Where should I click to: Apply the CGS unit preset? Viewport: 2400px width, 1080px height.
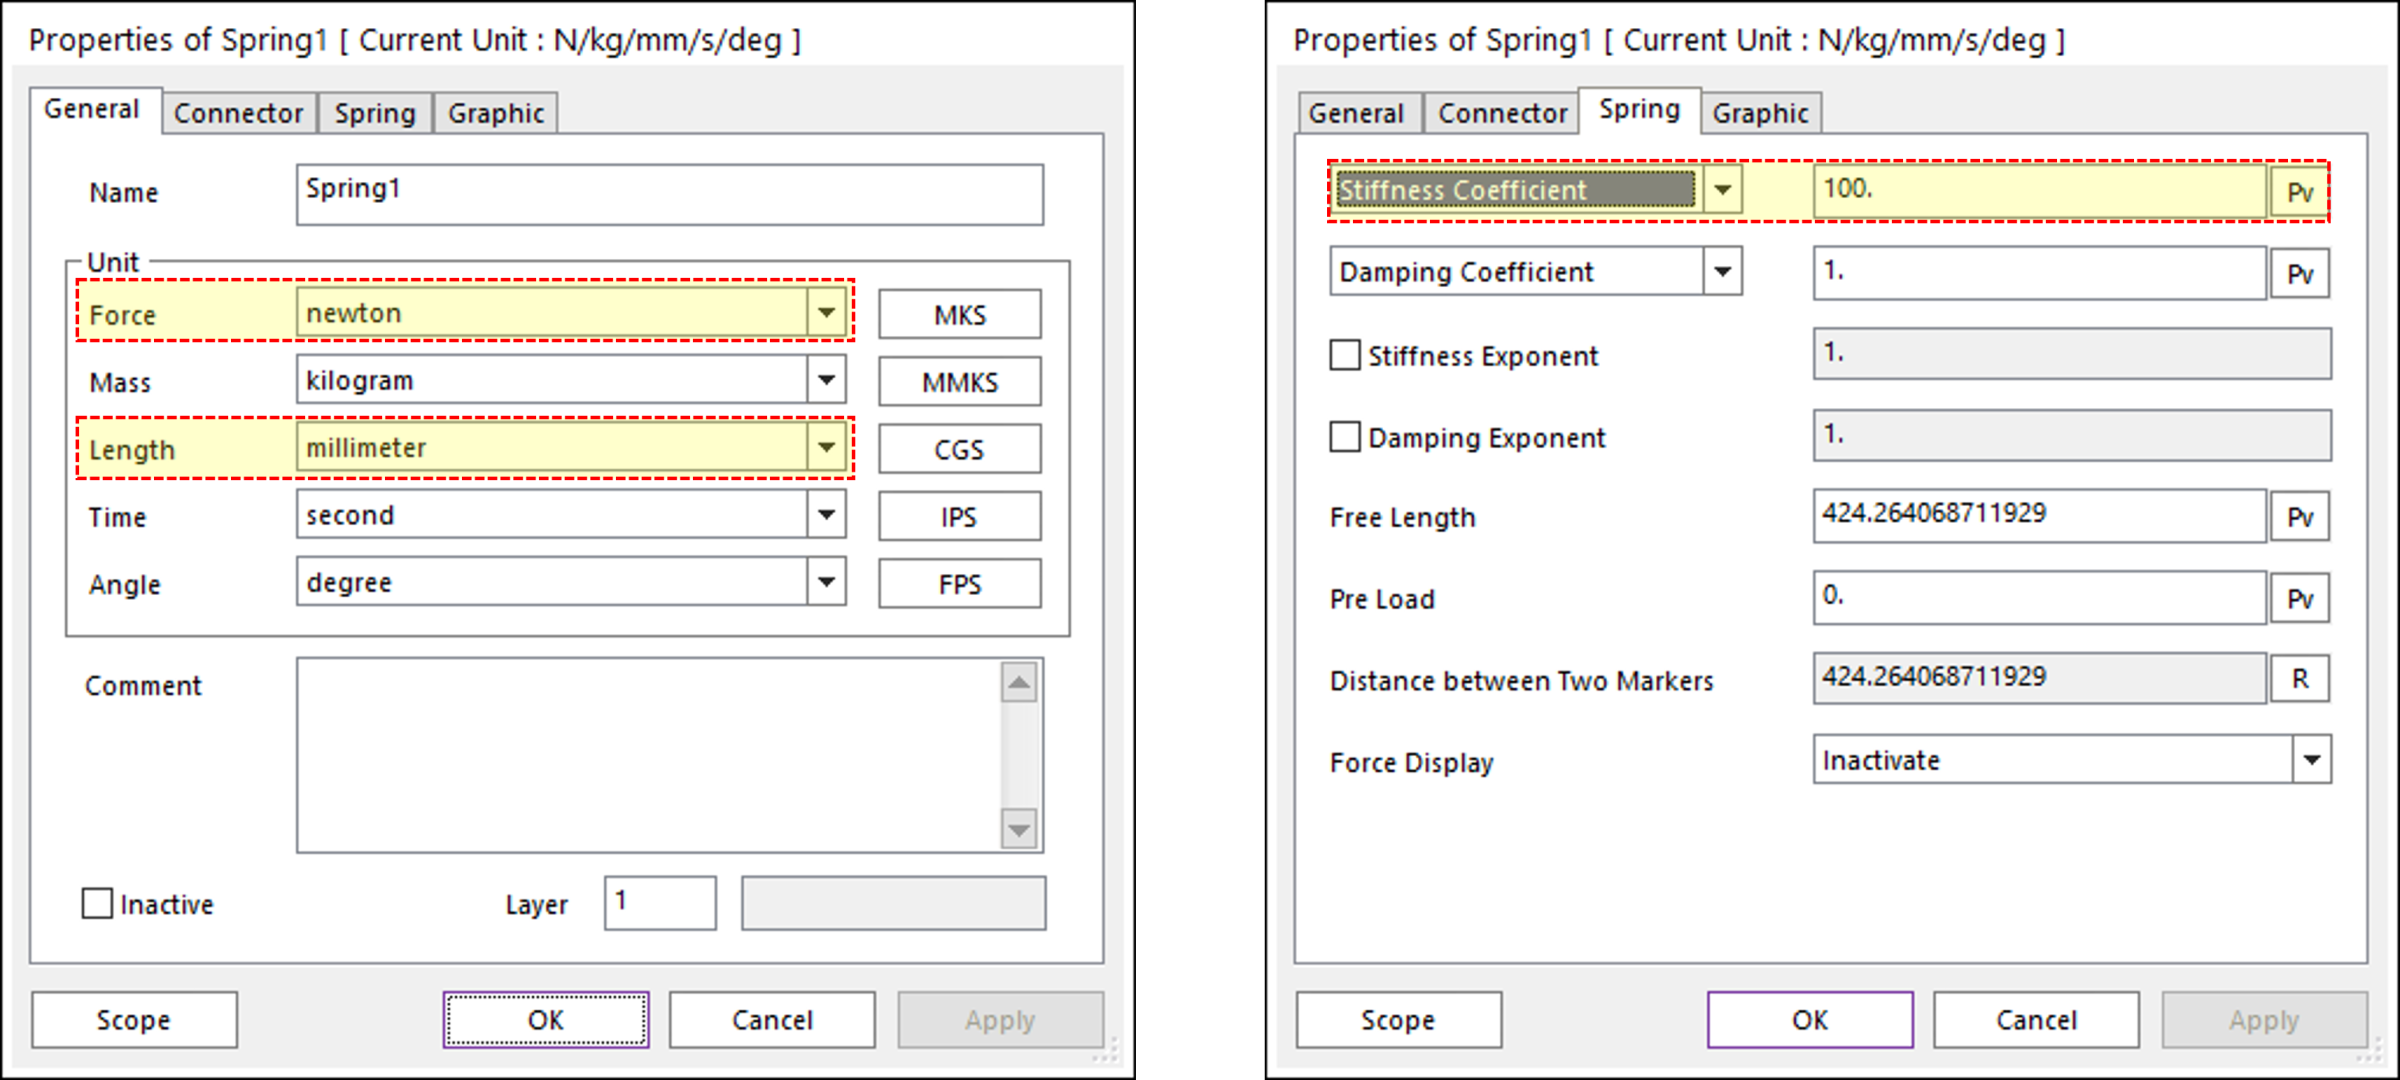point(959,449)
